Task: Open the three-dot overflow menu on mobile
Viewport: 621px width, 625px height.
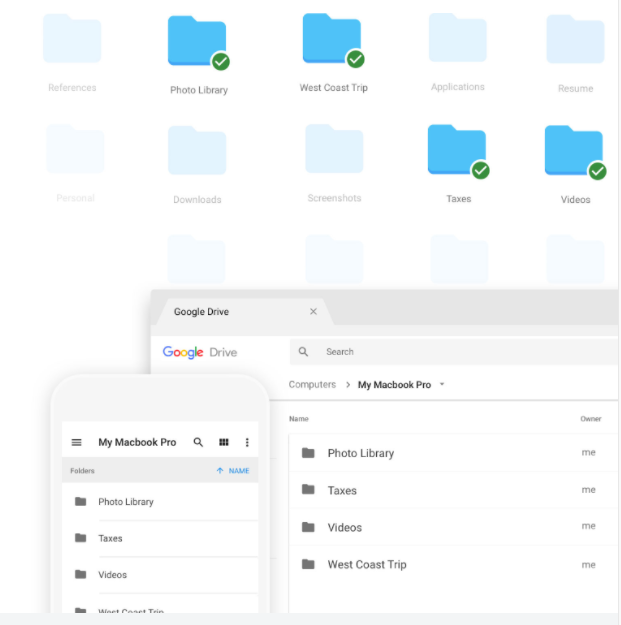Action: (247, 442)
